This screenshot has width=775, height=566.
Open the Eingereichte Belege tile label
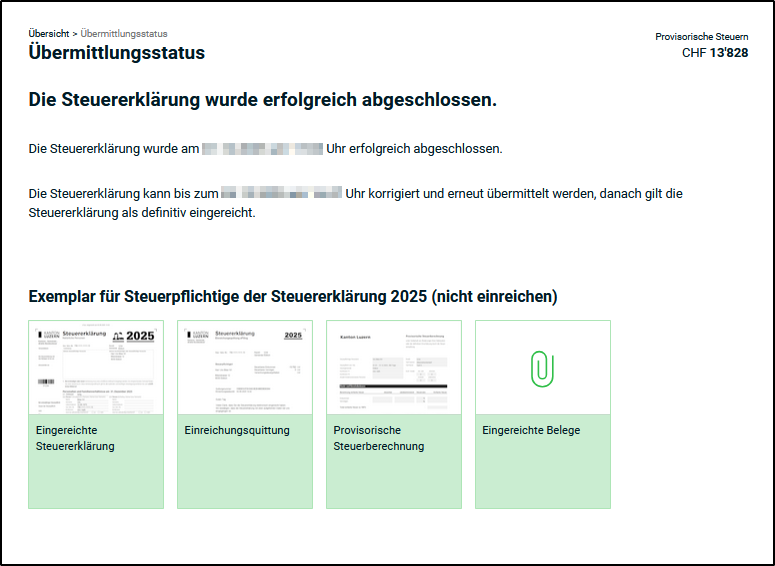(x=531, y=430)
